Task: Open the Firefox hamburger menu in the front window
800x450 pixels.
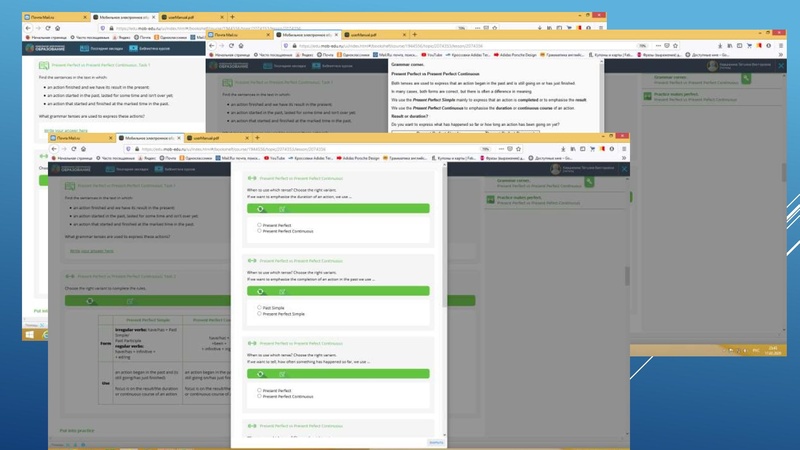Action: point(624,148)
